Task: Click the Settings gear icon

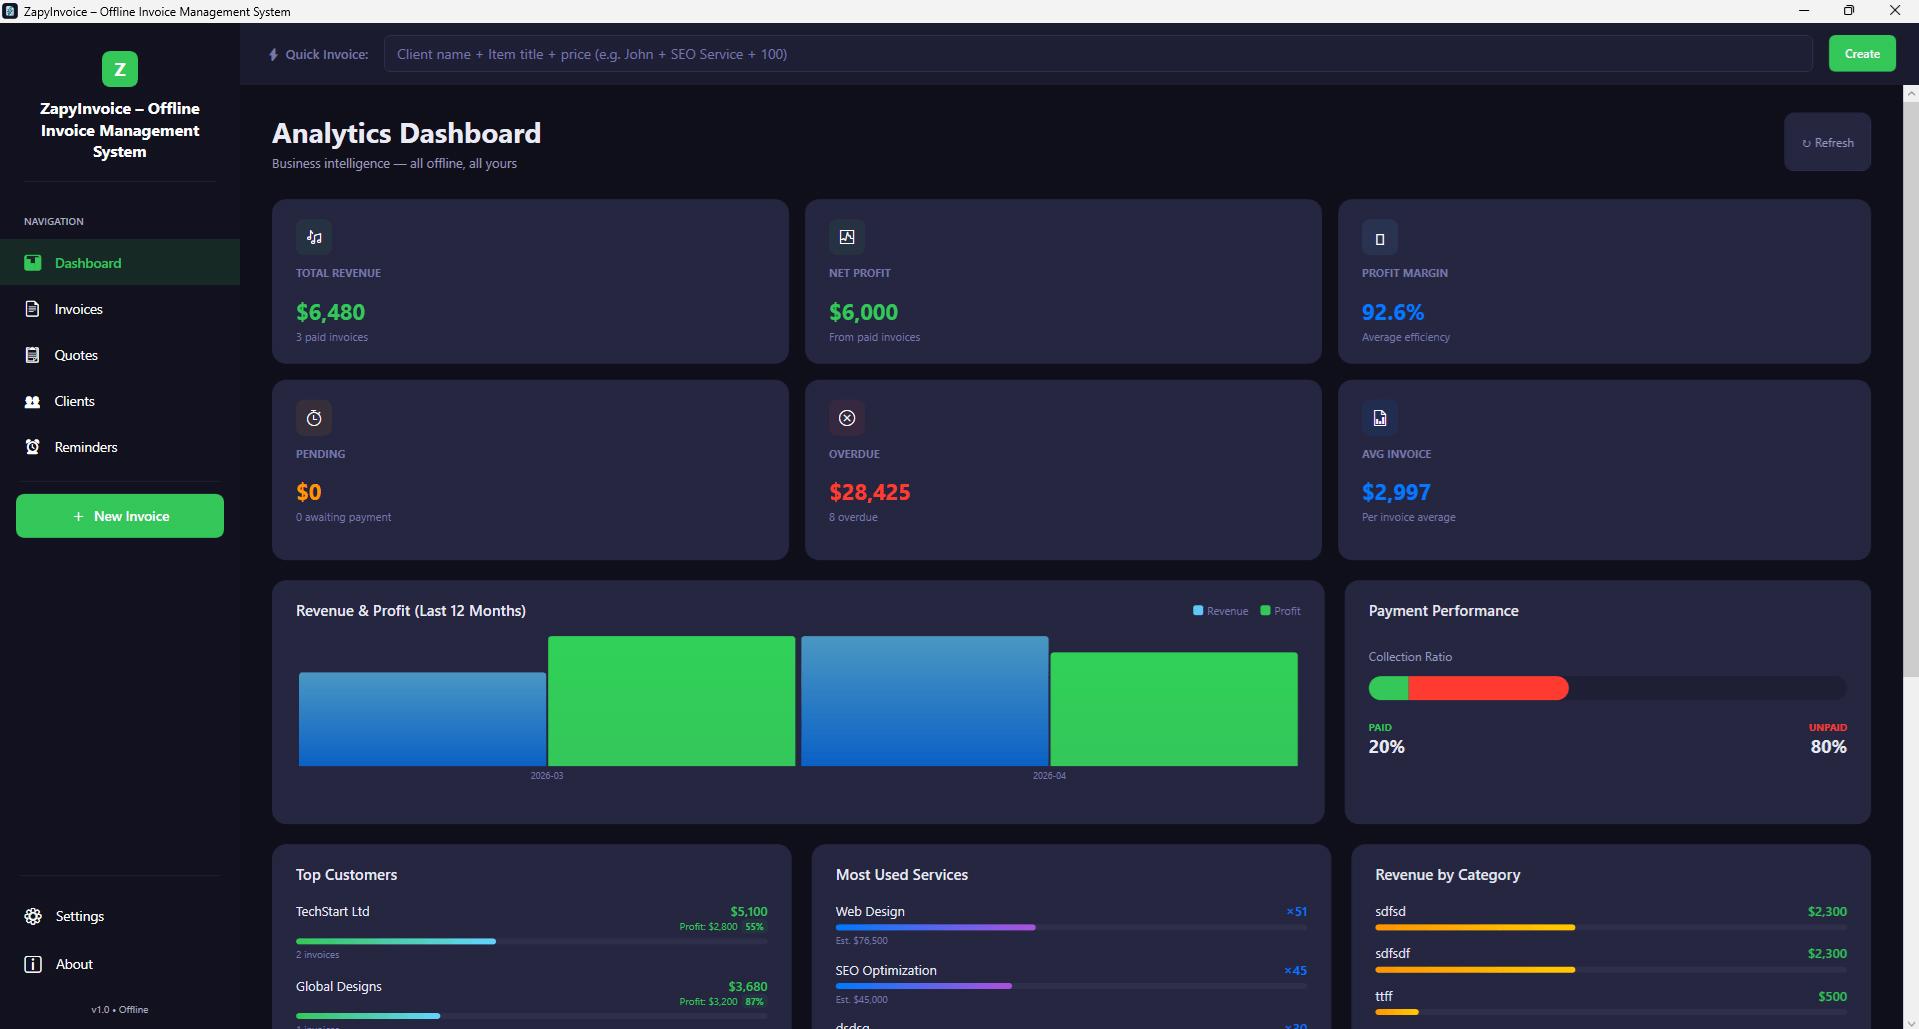Action: coord(33,916)
